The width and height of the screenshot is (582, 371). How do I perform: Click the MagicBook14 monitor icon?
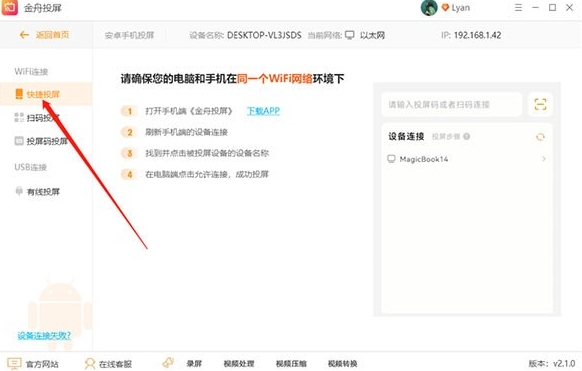[x=391, y=159]
